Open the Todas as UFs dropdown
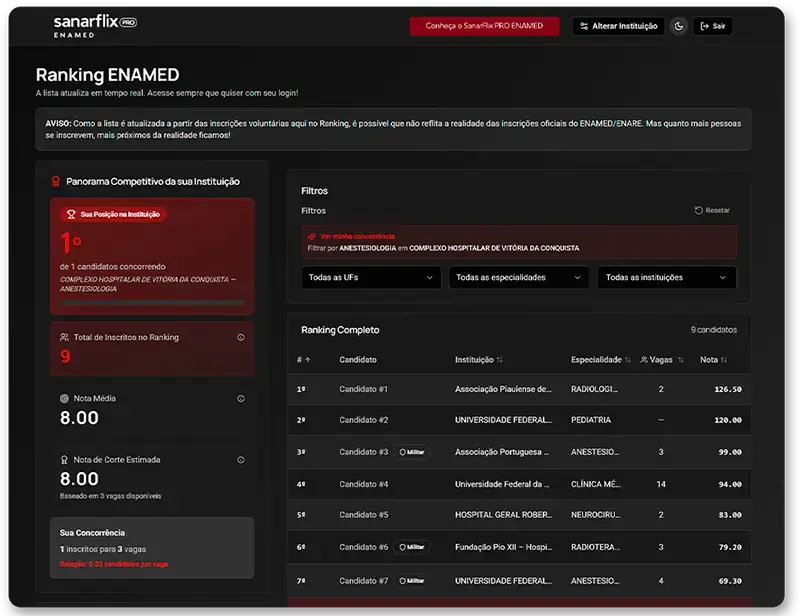This screenshot has width=800, height=616. pyautogui.click(x=370, y=277)
